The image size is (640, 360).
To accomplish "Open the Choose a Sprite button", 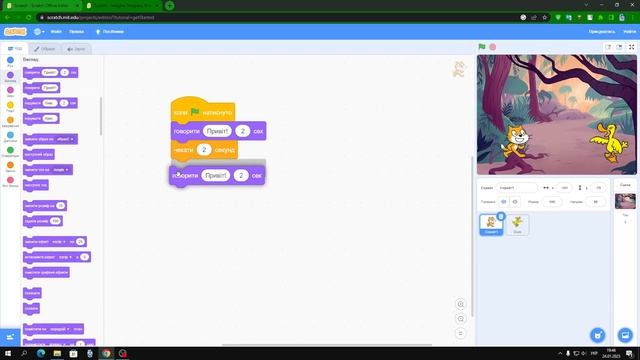I will click(598, 335).
